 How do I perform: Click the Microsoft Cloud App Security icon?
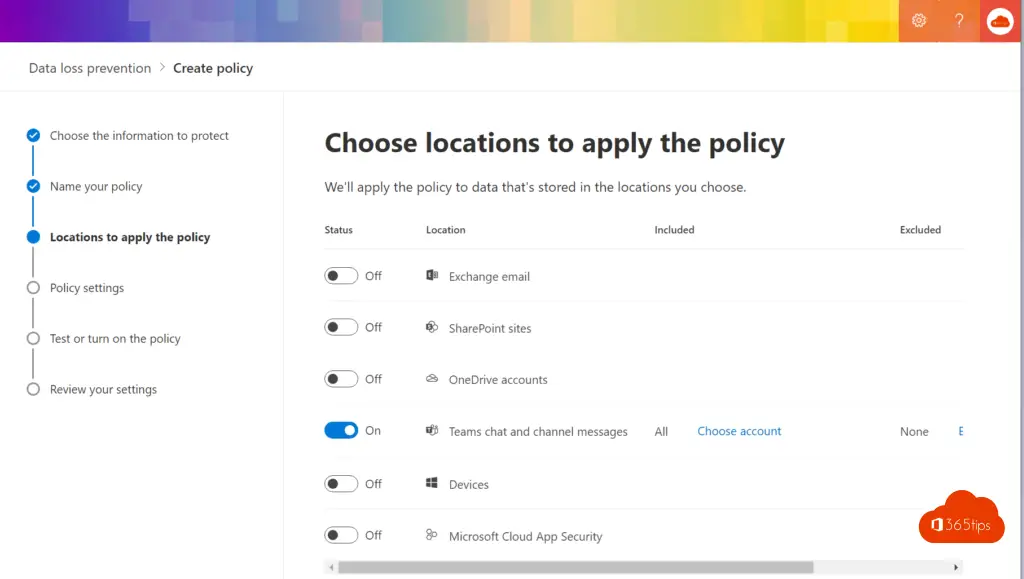(432, 536)
